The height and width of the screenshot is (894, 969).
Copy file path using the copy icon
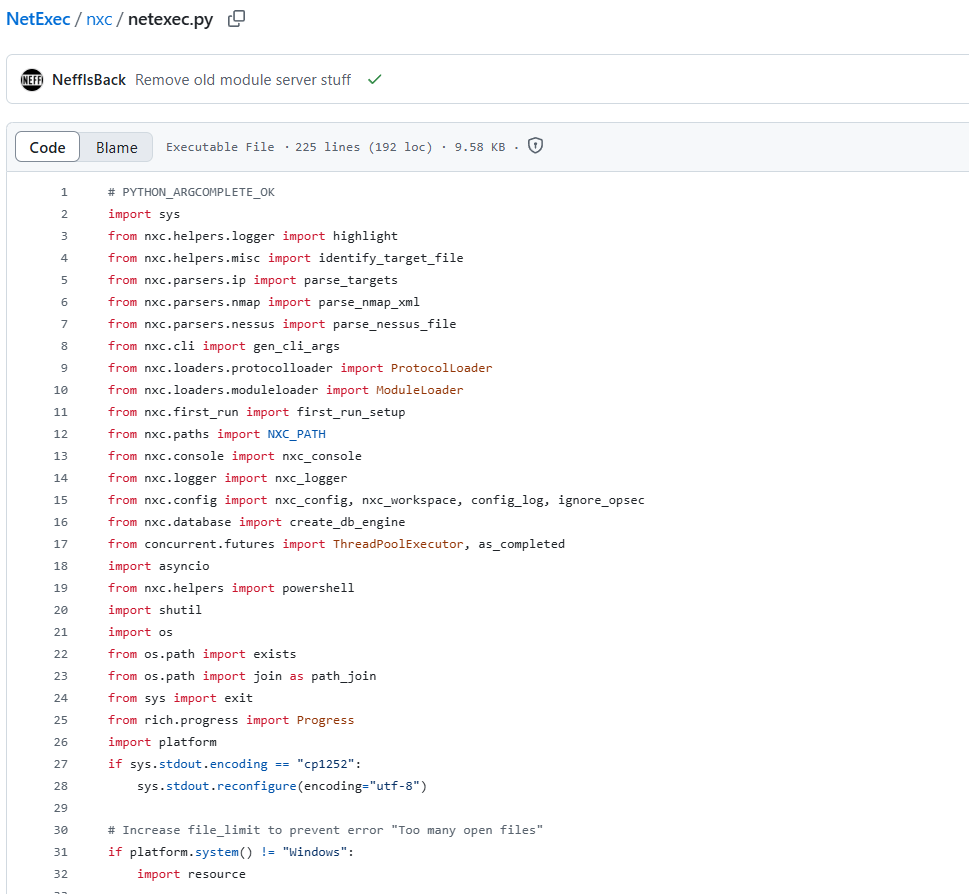point(236,19)
